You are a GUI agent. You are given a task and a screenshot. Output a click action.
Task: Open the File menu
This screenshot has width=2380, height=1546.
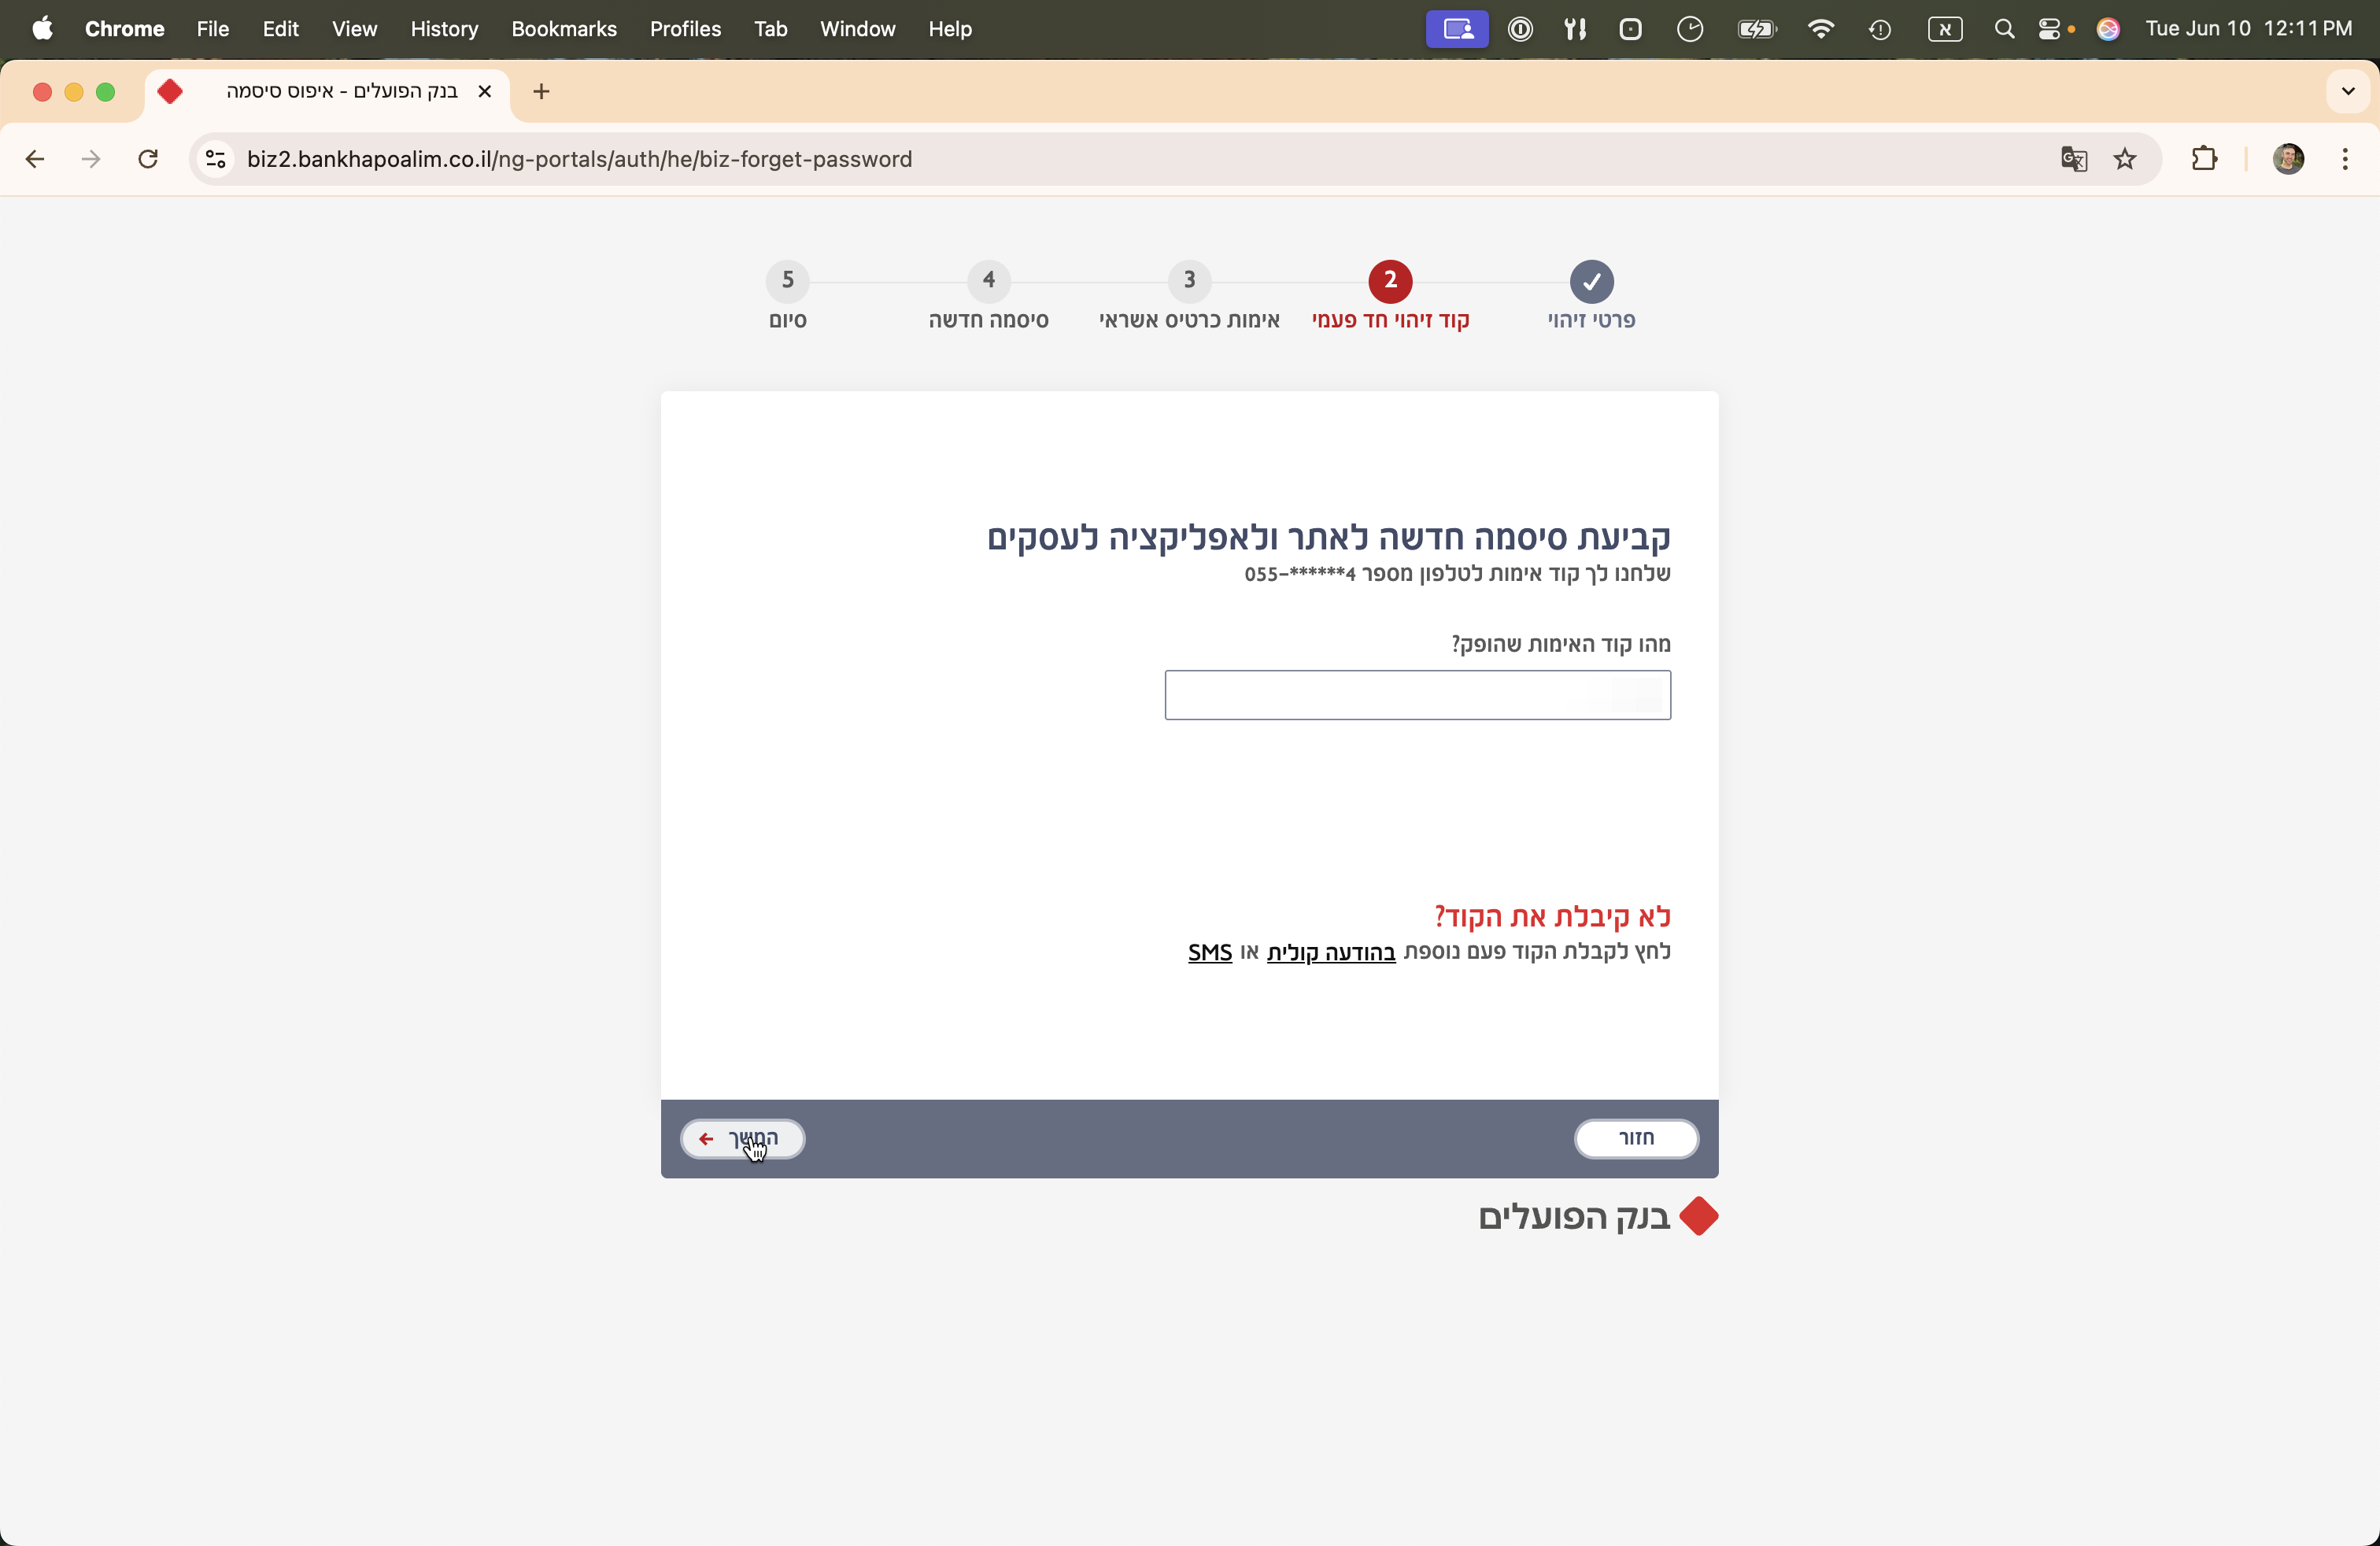(x=212, y=29)
